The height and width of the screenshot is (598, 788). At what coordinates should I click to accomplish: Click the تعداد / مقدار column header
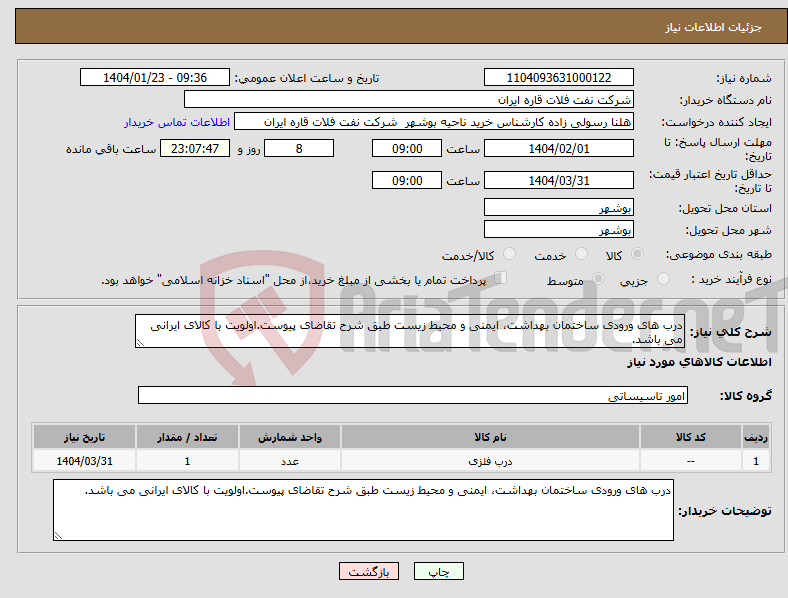(x=187, y=437)
